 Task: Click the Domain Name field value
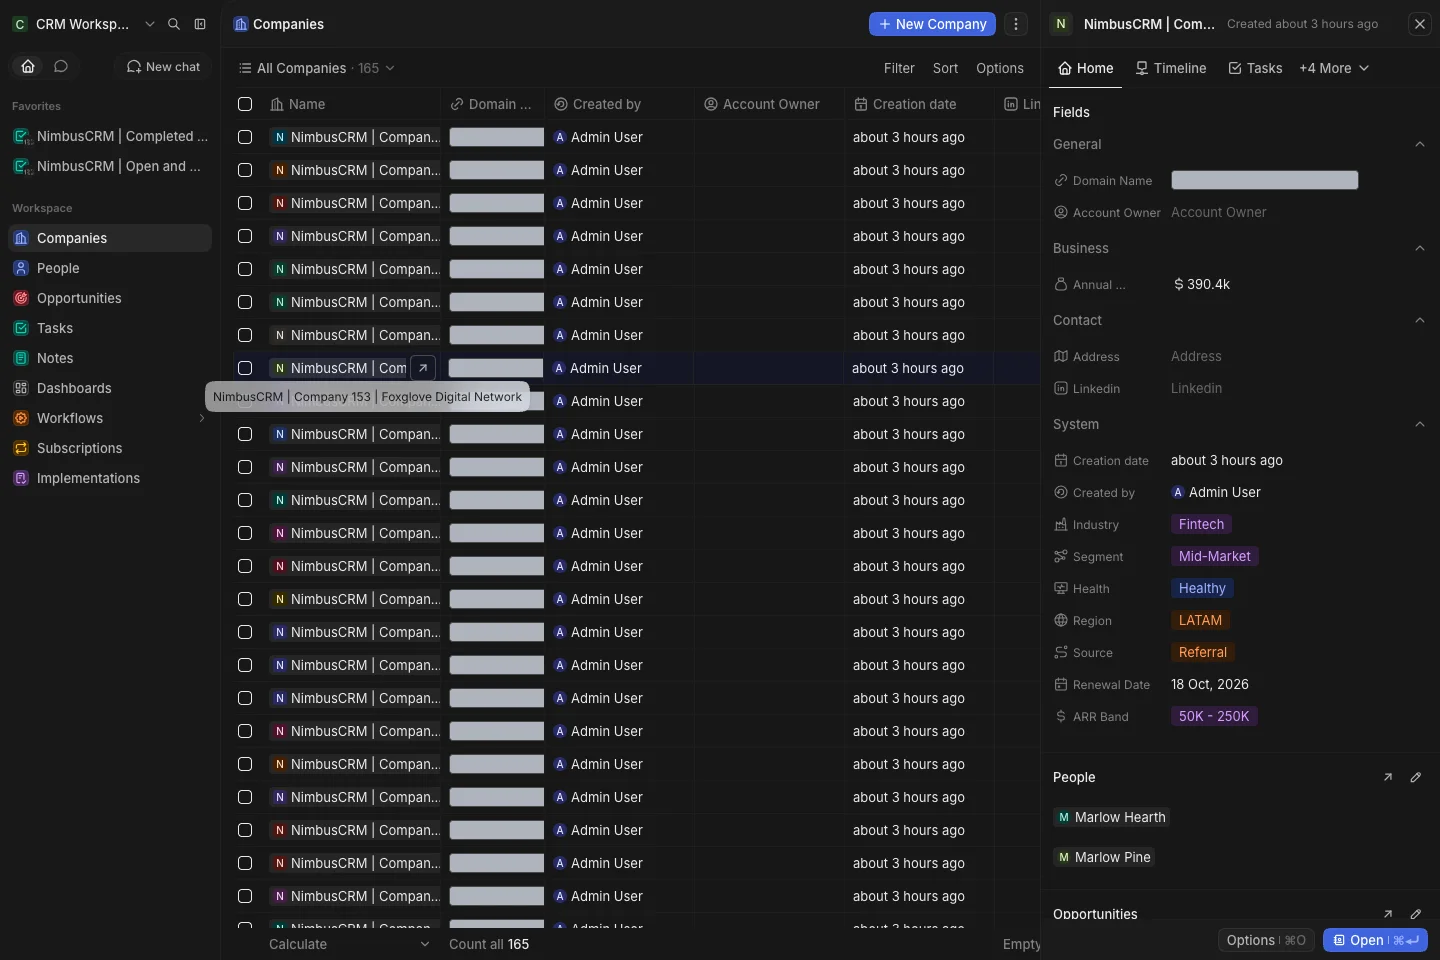(1265, 180)
